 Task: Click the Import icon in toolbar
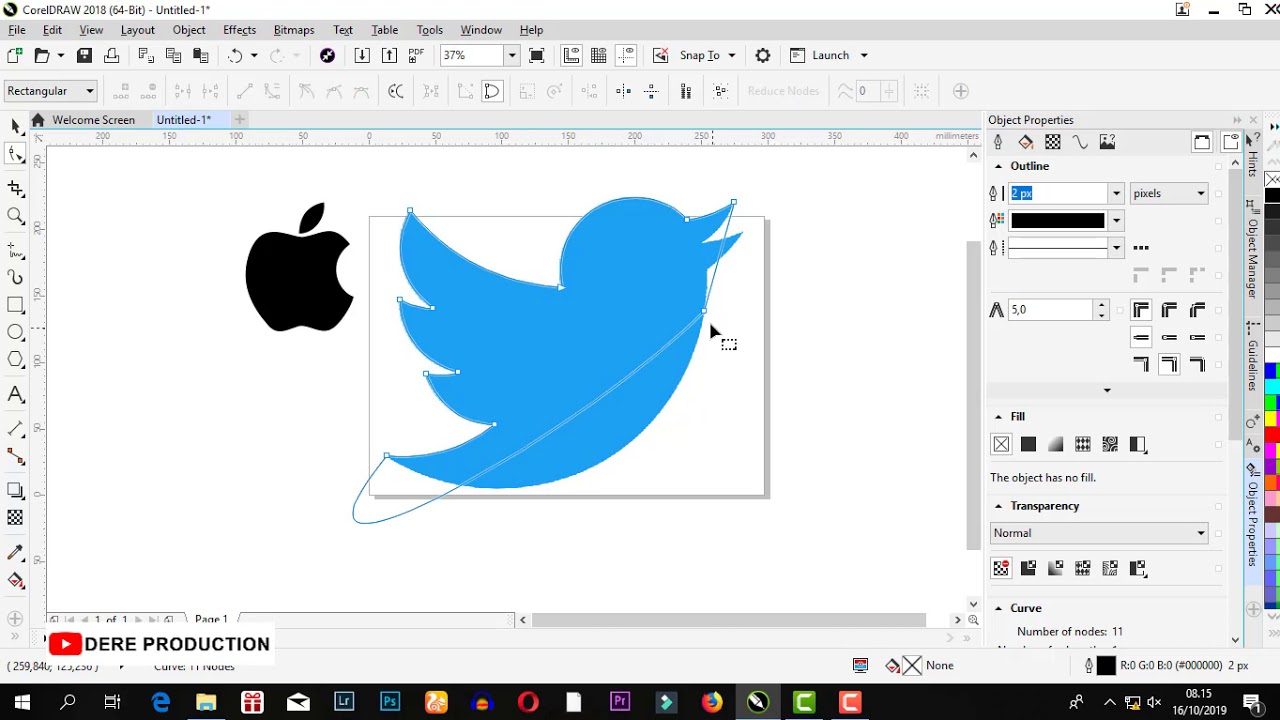(362, 55)
